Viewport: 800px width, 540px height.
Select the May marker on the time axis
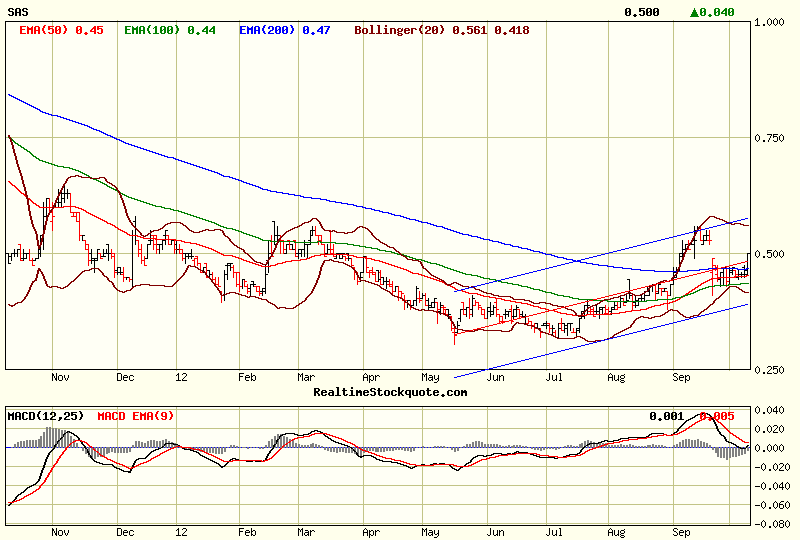430,378
